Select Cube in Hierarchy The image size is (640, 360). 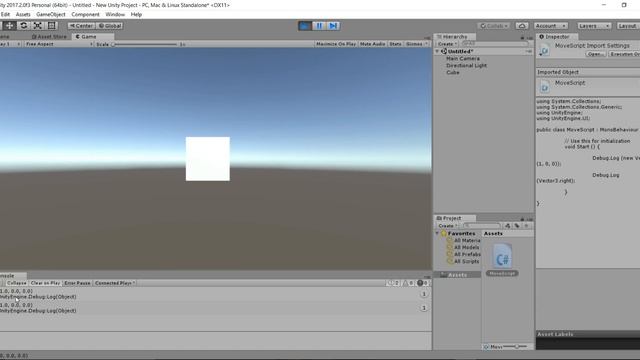tap(453, 72)
